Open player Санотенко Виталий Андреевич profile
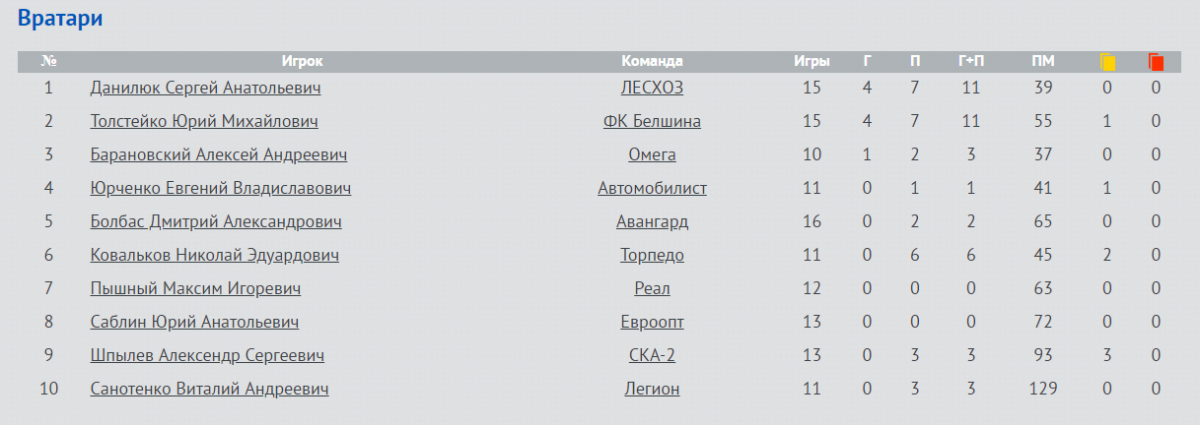This screenshot has width=1200, height=425. [209, 389]
